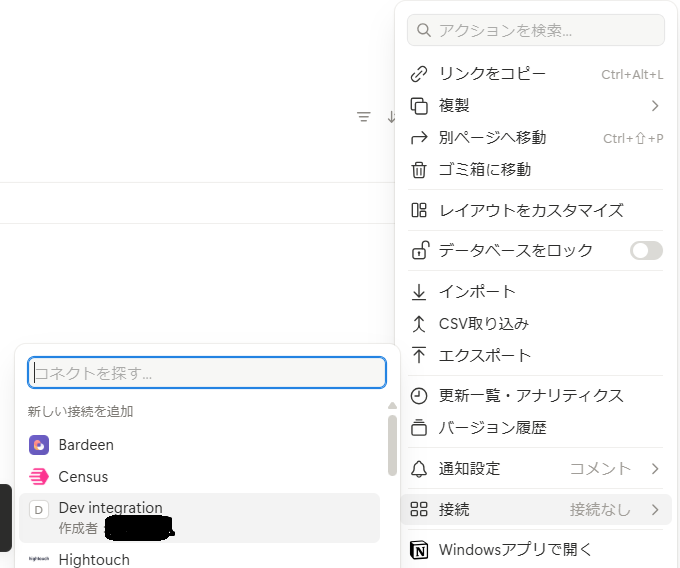
Task: Click the filter icon in the database toolbar
Action: tap(364, 117)
